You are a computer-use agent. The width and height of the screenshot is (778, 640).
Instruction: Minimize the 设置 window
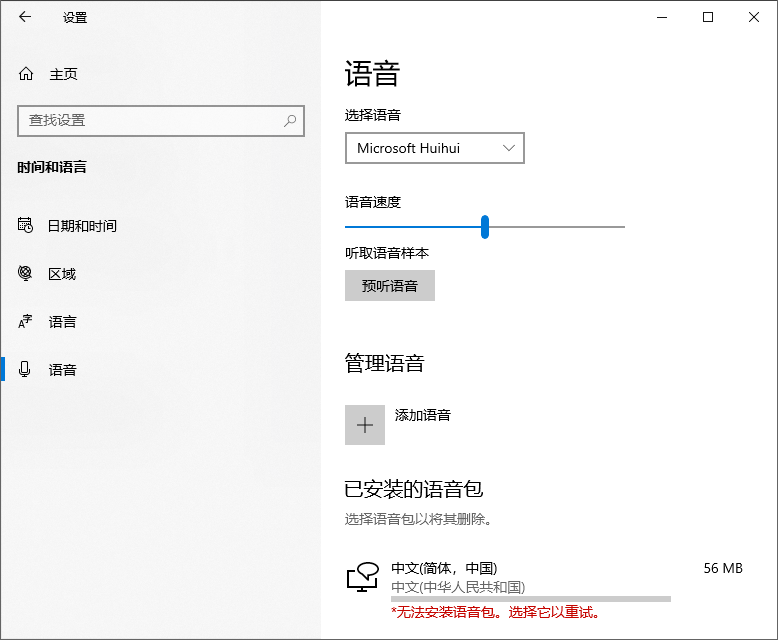point(662,17)
